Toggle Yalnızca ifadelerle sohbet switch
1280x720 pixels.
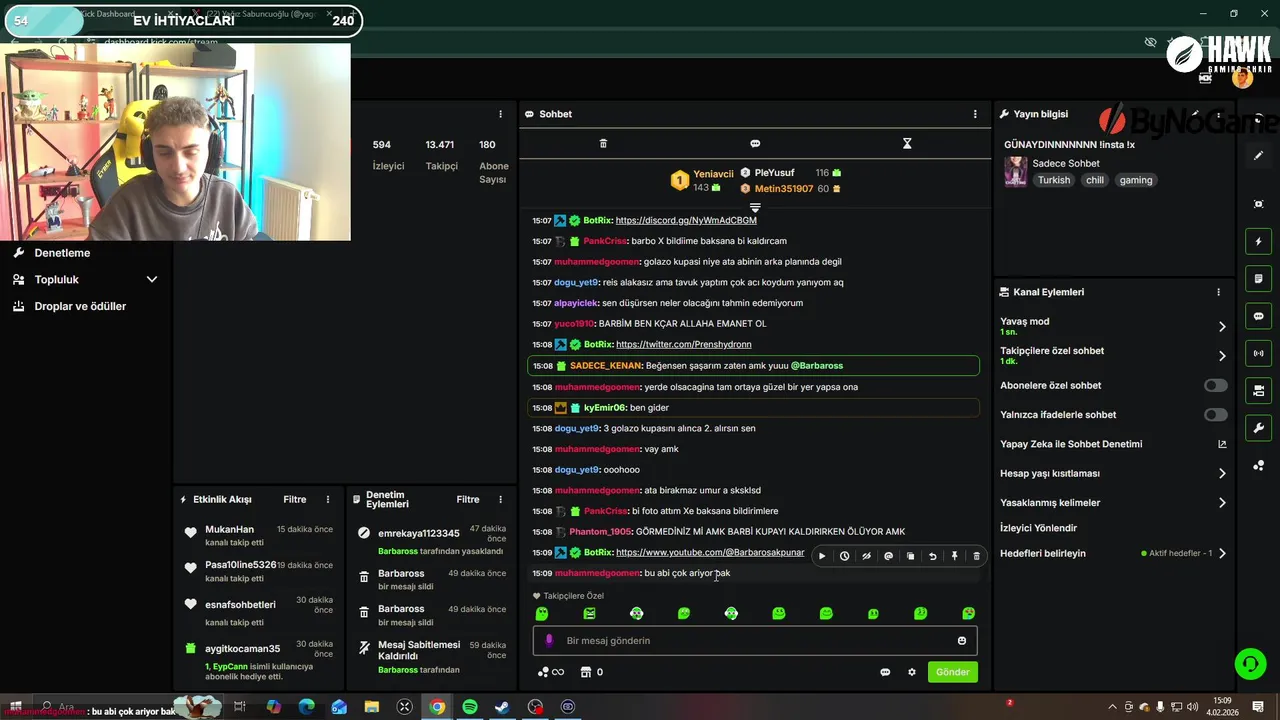1215,415
